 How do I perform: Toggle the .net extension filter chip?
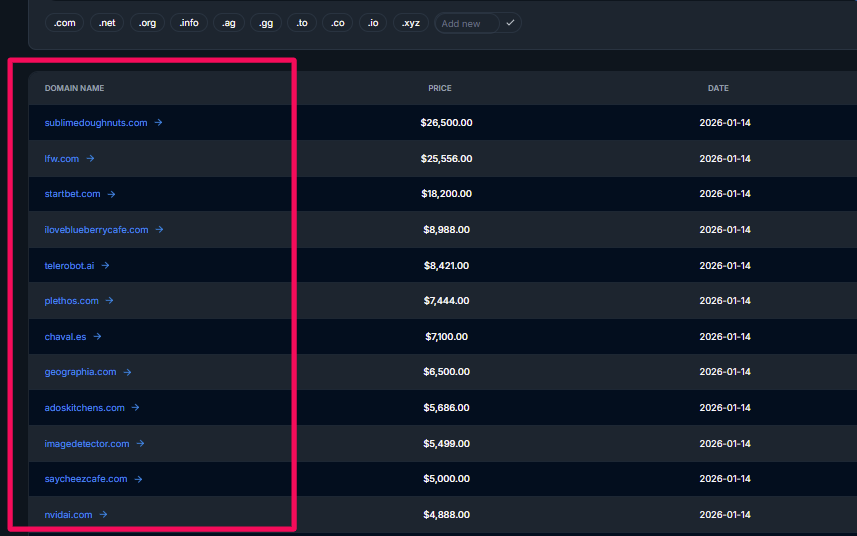tap(106, 23)
